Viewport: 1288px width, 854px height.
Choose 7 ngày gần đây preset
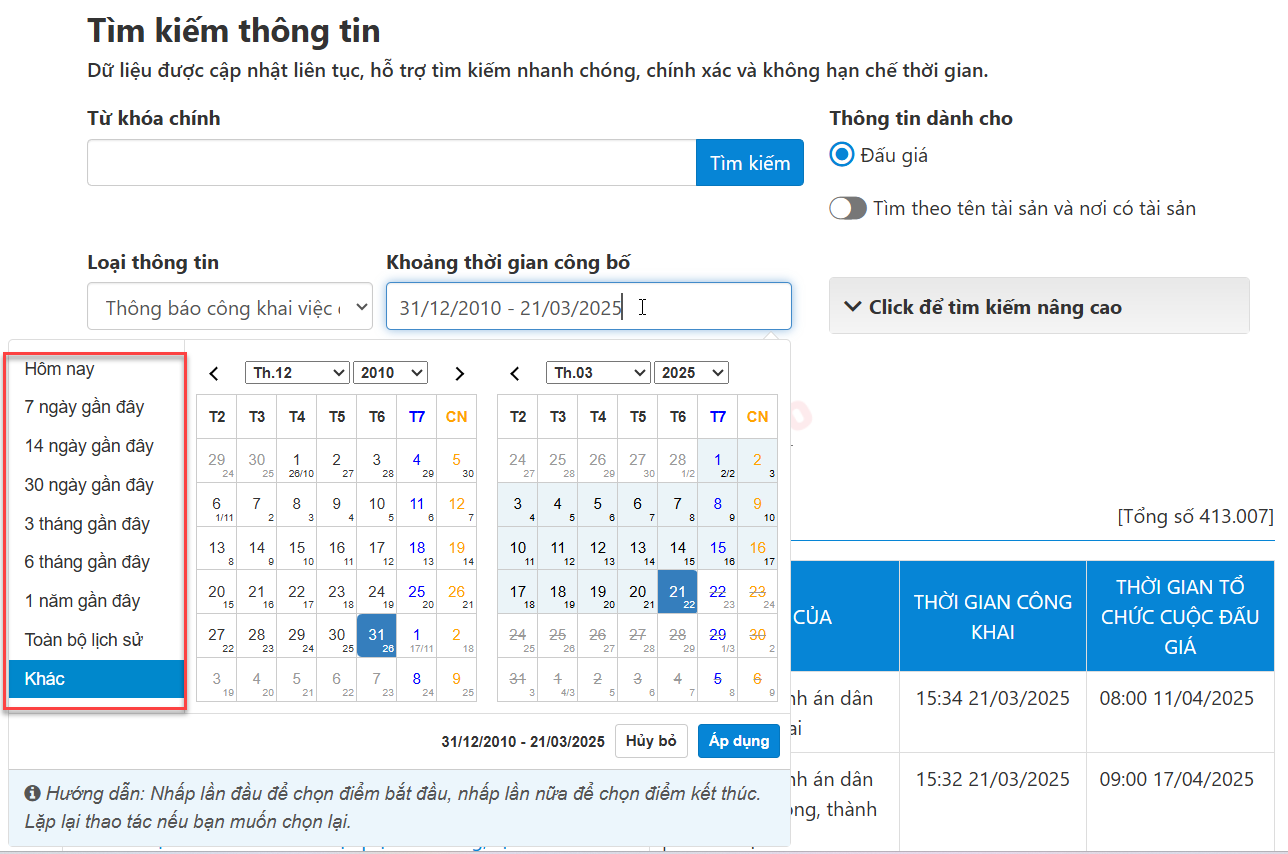(96, 407)
